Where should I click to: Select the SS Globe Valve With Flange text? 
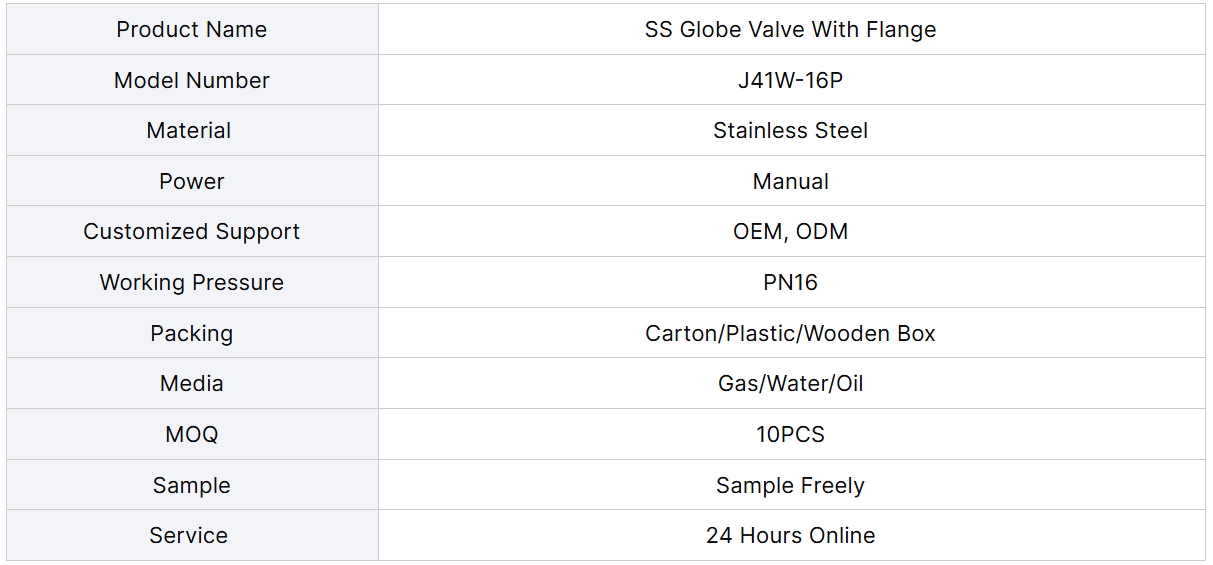pyautogui.click(x=790, y=30)
